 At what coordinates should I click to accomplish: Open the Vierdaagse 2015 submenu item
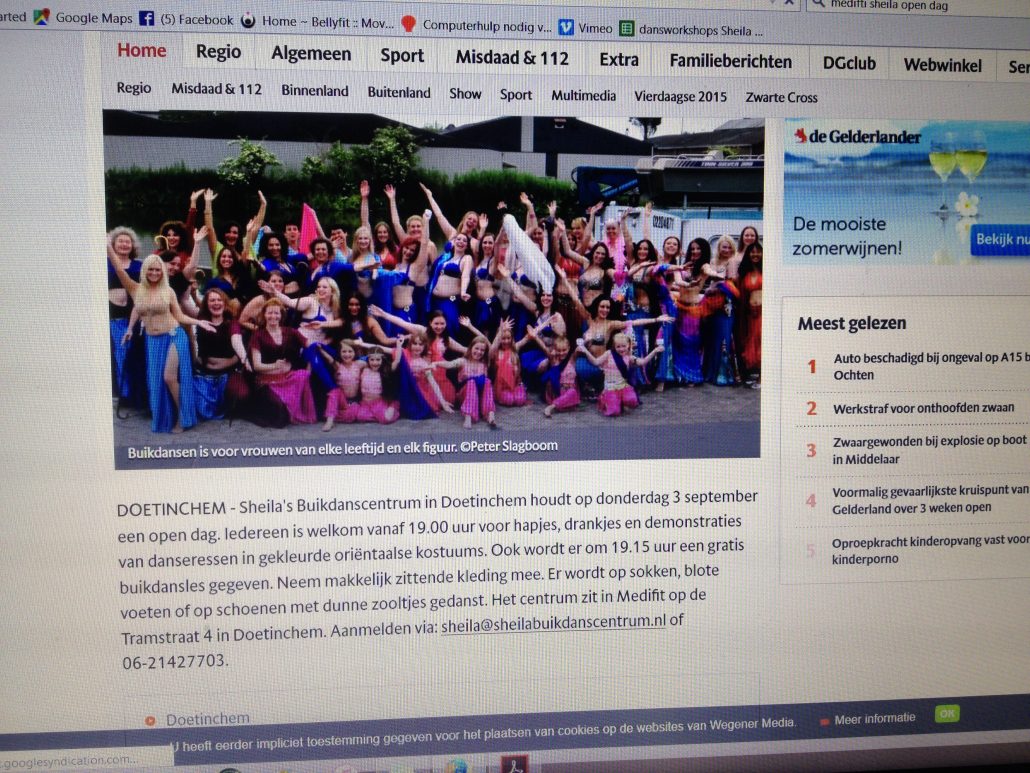[680, 96]
